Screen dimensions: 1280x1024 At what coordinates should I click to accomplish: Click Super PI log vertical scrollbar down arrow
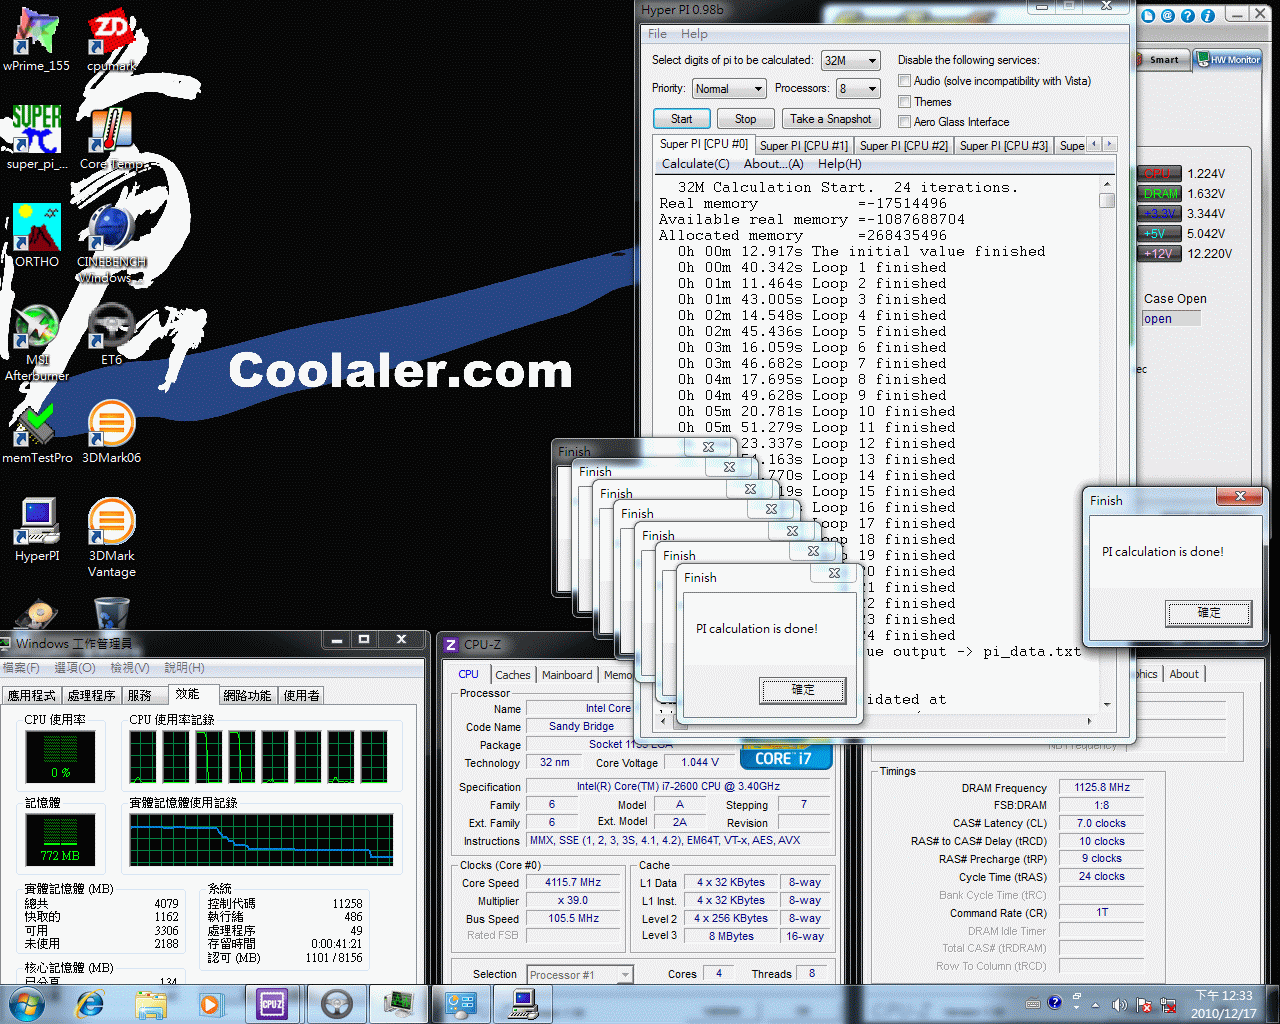click(x=1107, y=704)
